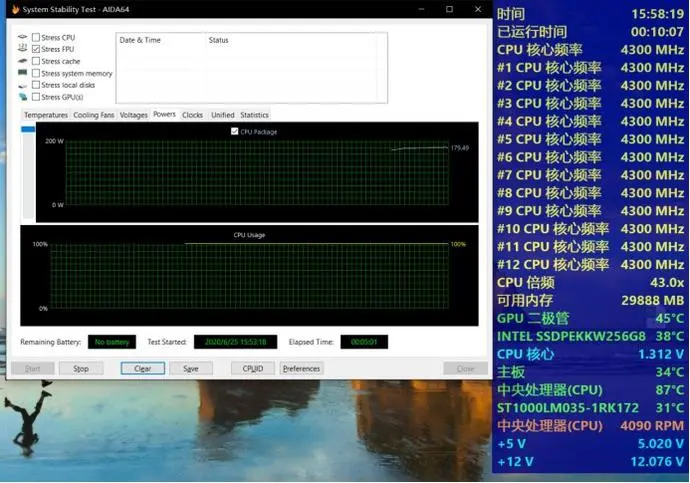Screen dimensions: 690x483
Task: Switch to the Temperatures tab
Action: (x=46, y=115)
